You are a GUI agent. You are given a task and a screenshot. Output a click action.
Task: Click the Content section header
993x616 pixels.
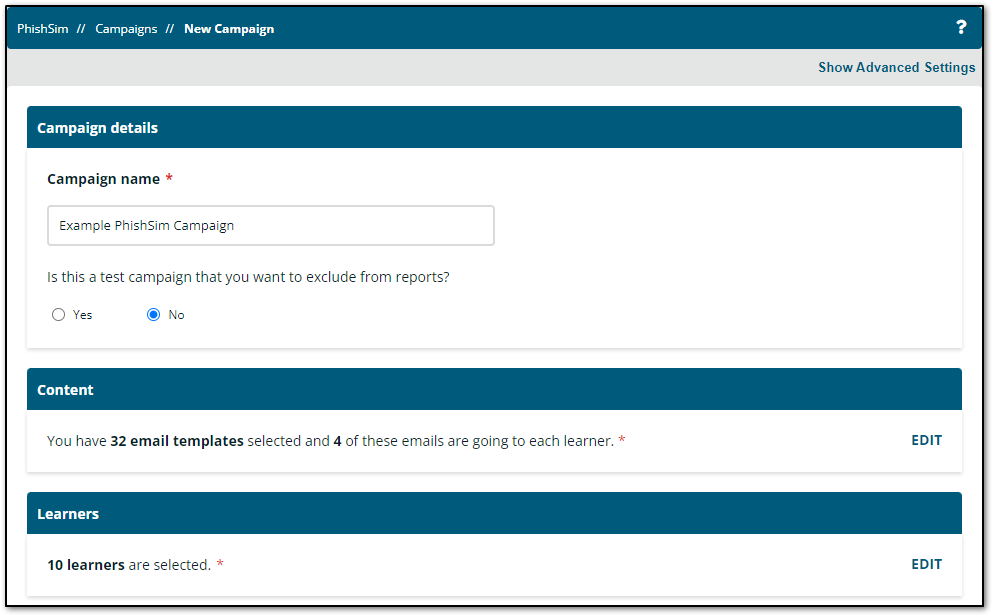pyautogui.click(x=65, y=390)
